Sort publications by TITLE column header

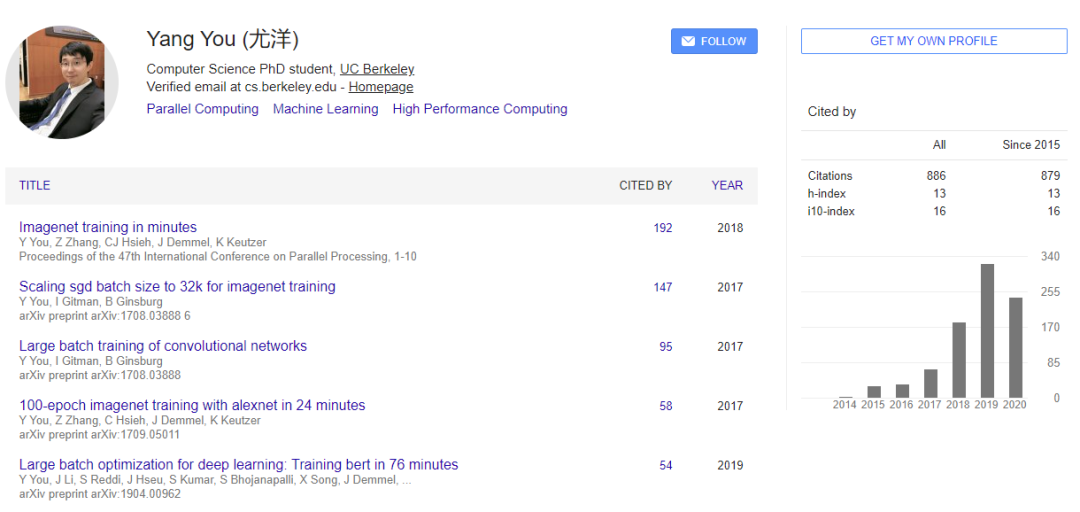(x=34, y=185)
